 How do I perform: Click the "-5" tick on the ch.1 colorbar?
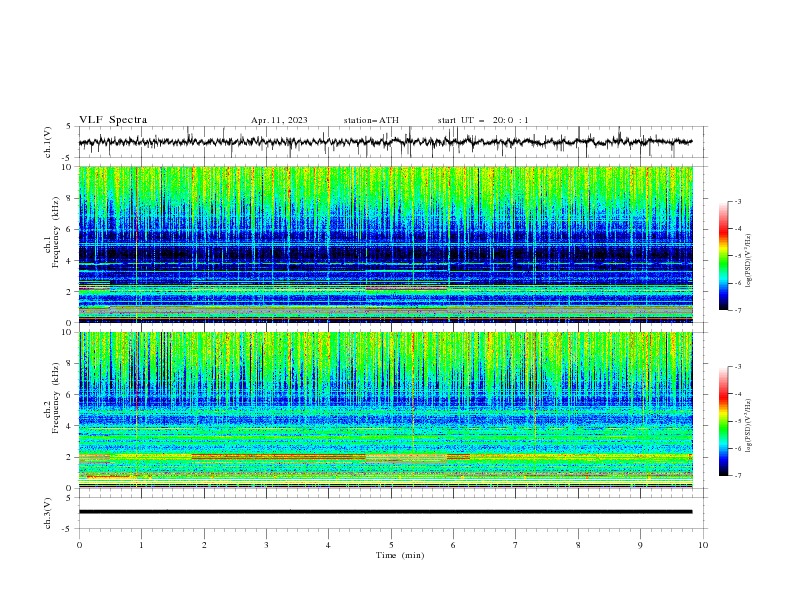point(737,256)
